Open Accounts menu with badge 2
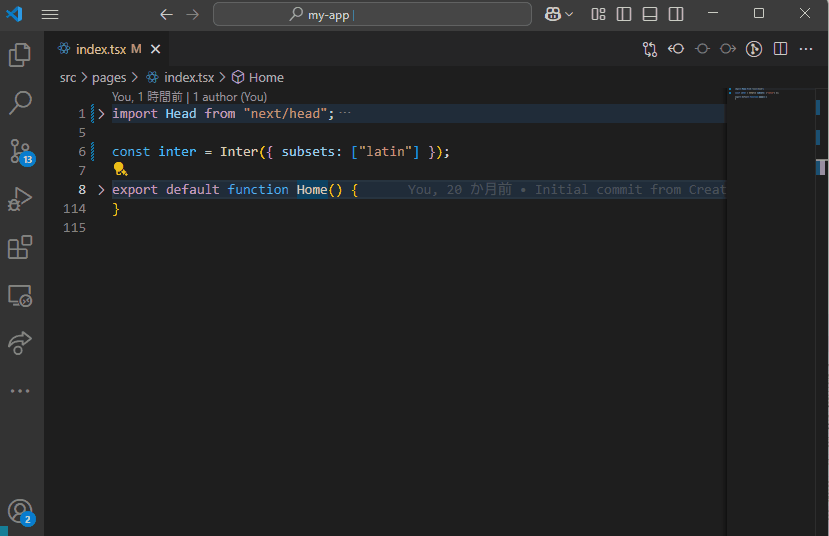Viewport: 829px width, 536px height. click(x=21, y=513)
